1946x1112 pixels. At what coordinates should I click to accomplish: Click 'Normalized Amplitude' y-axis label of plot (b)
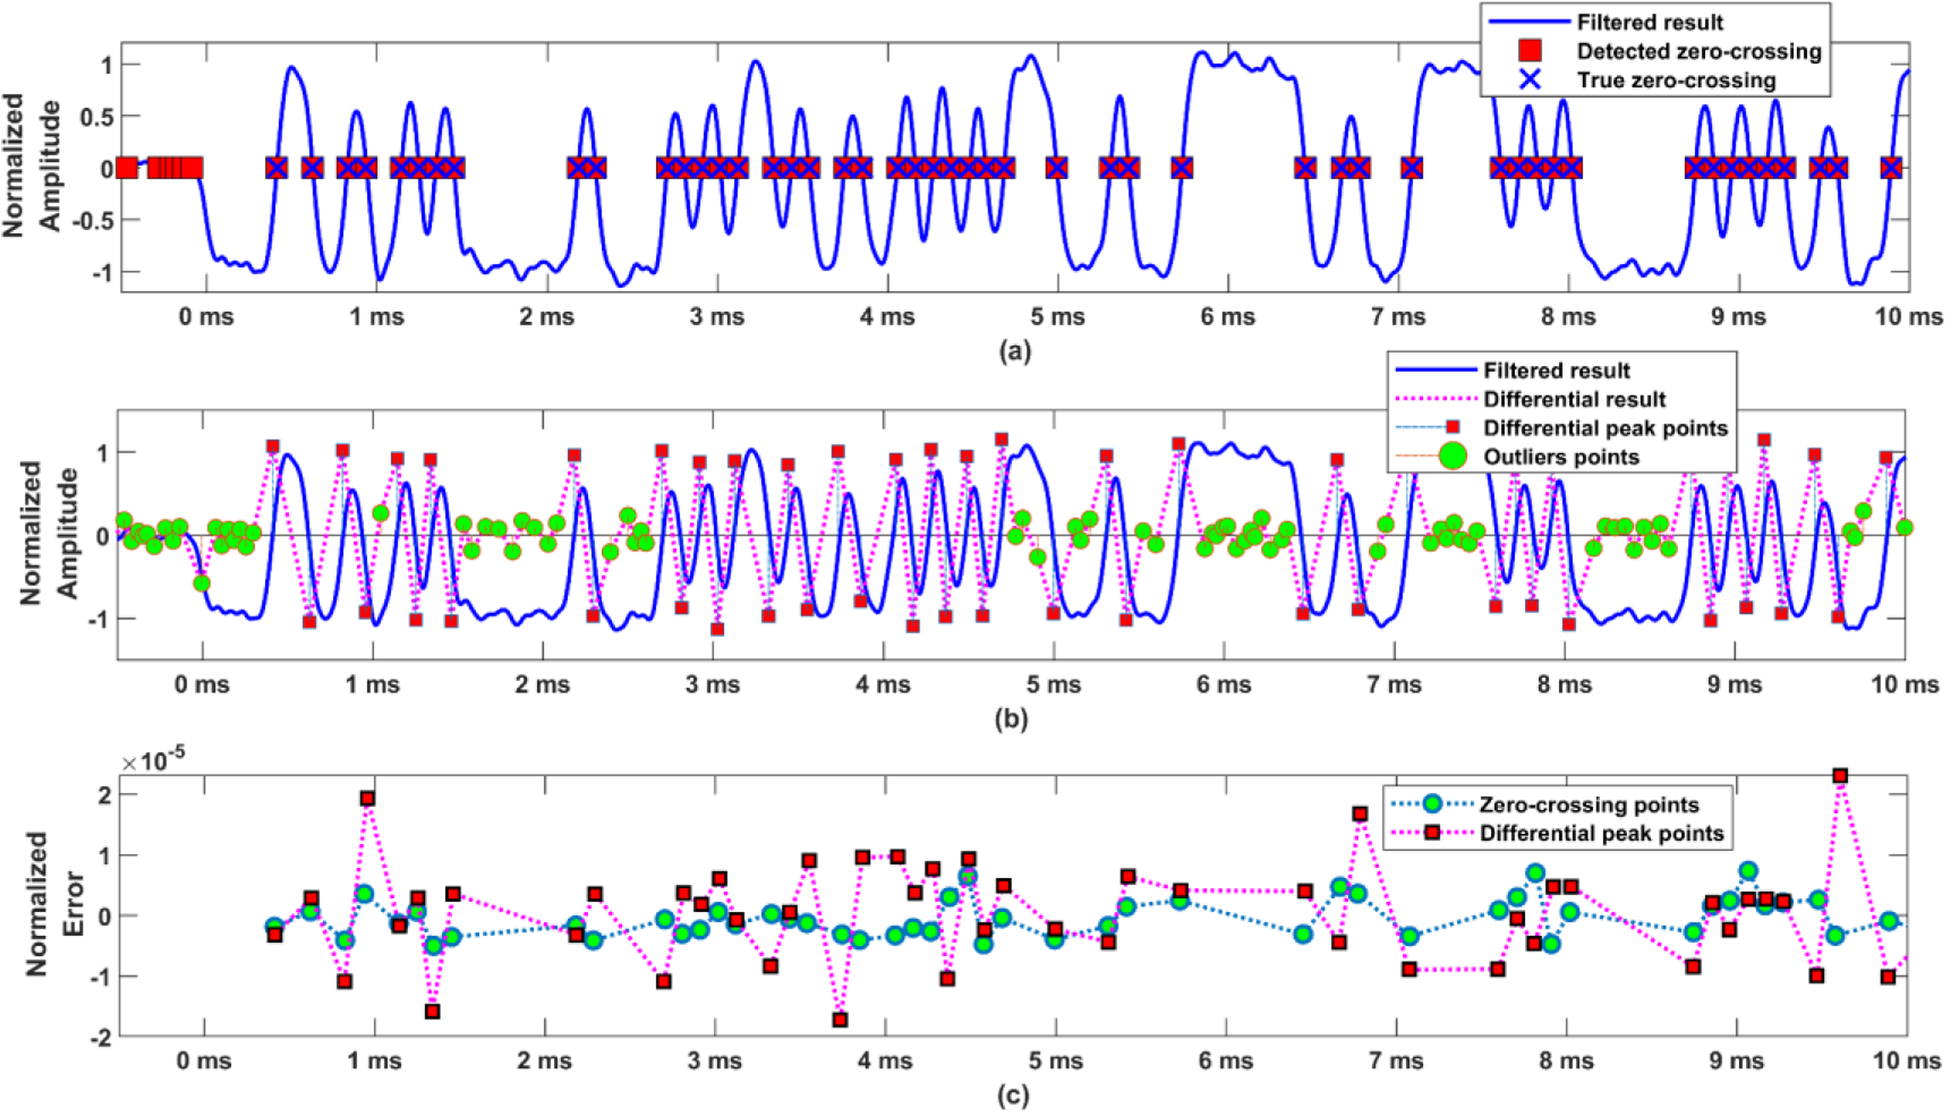(x=49, y=532)
